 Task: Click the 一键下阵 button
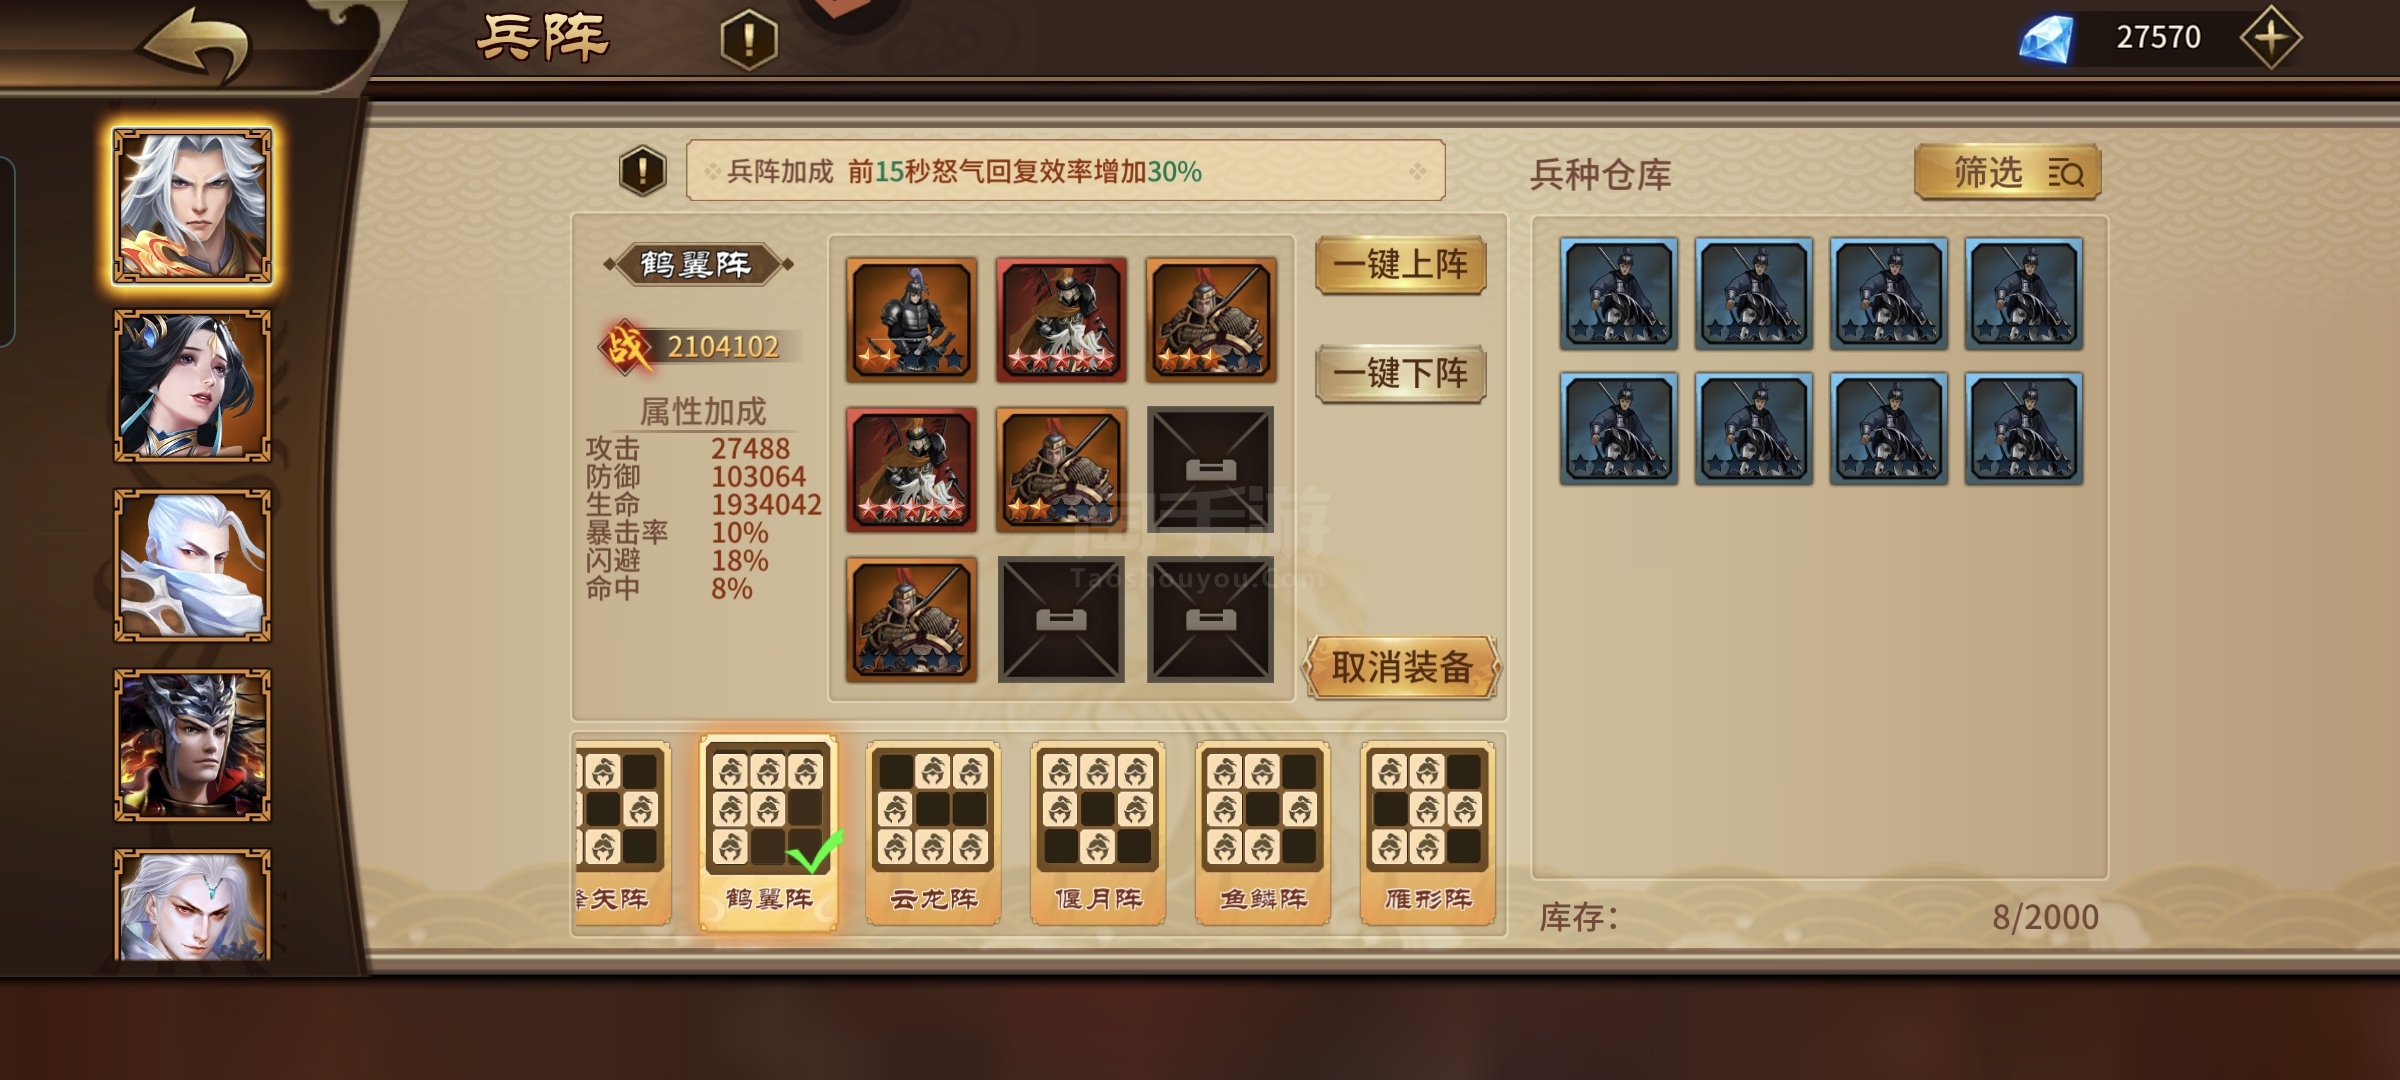tap(1401, 374)
